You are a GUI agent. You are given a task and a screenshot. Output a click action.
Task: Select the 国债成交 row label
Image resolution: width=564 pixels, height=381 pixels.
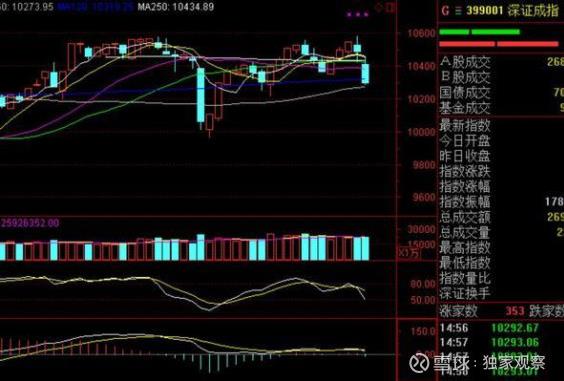pyautogui.click(x=465, y=93)
